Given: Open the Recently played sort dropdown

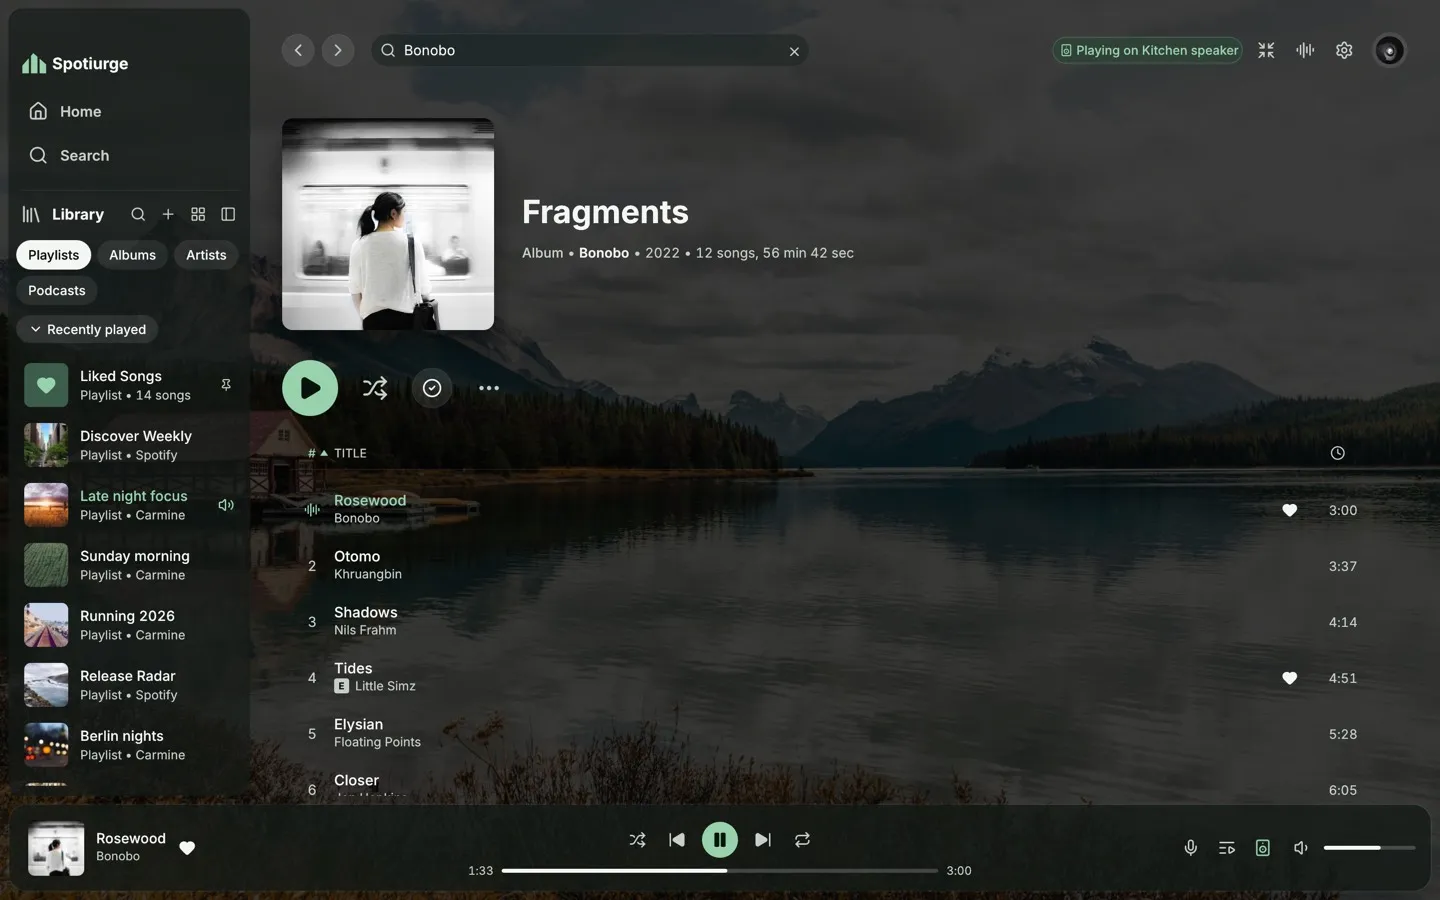Looking at the screenshot, I should [x=87, y=329].
